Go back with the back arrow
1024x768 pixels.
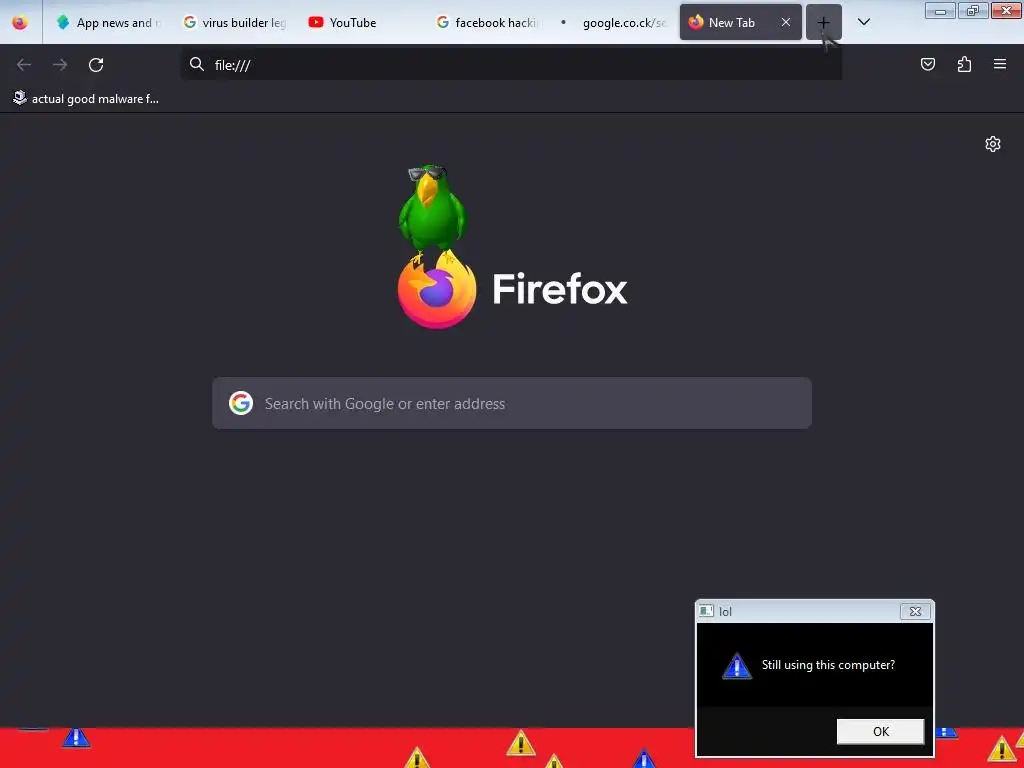point(24,65)
